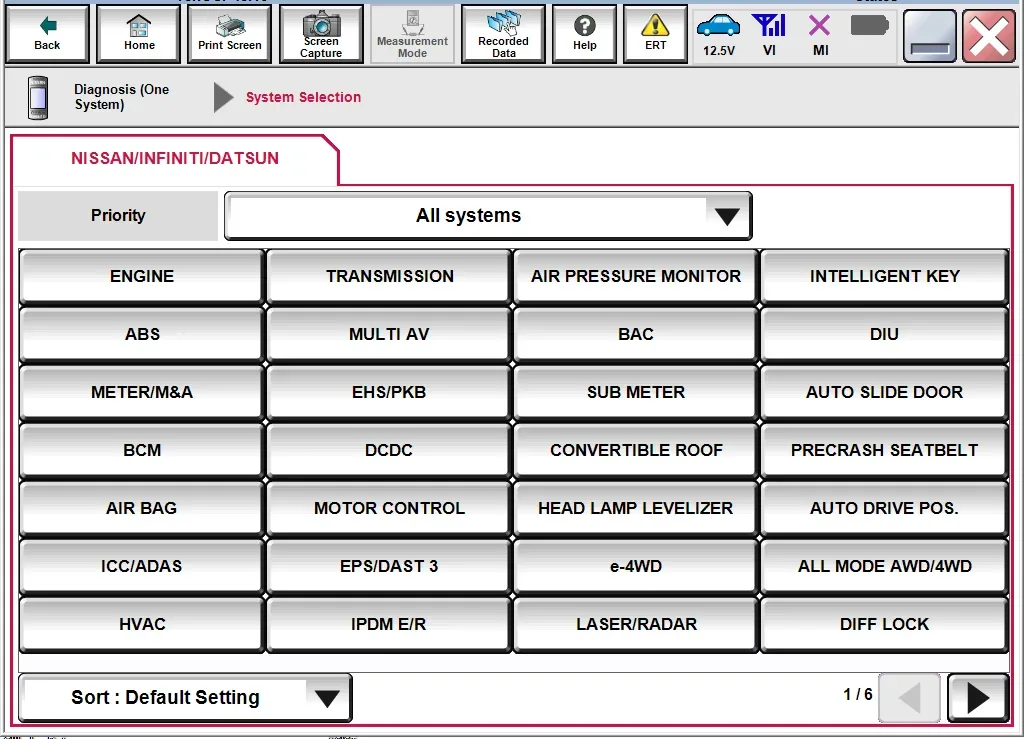This screenshot has height=739, width=1025.
Task: Select the BAC system
Action: 636,334
